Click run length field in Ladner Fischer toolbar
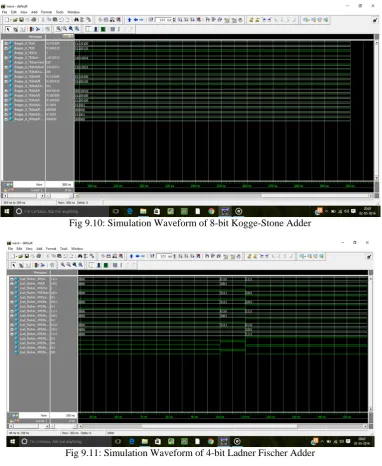The image size is (382, 466). pos(165,256)
